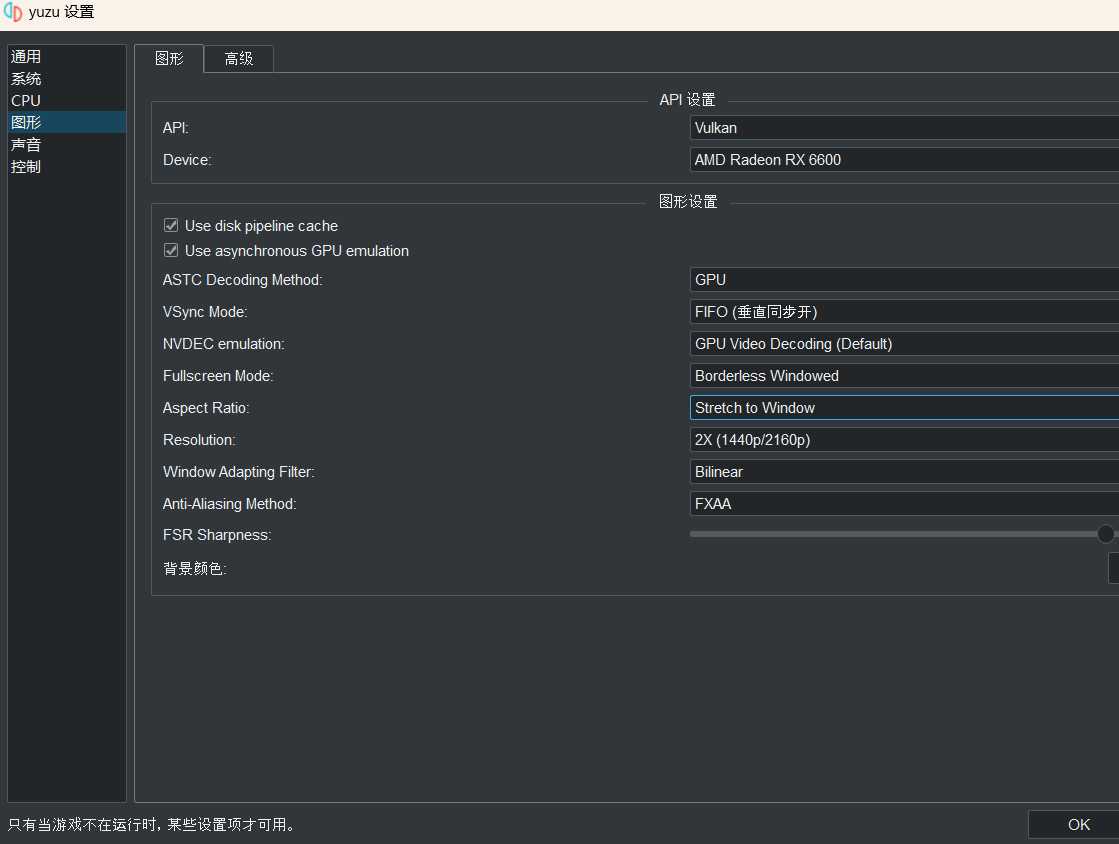Open the Resolution dropdown showing 2X
The height and width of the screenshot is (844, 1119).
pos(900,439)
